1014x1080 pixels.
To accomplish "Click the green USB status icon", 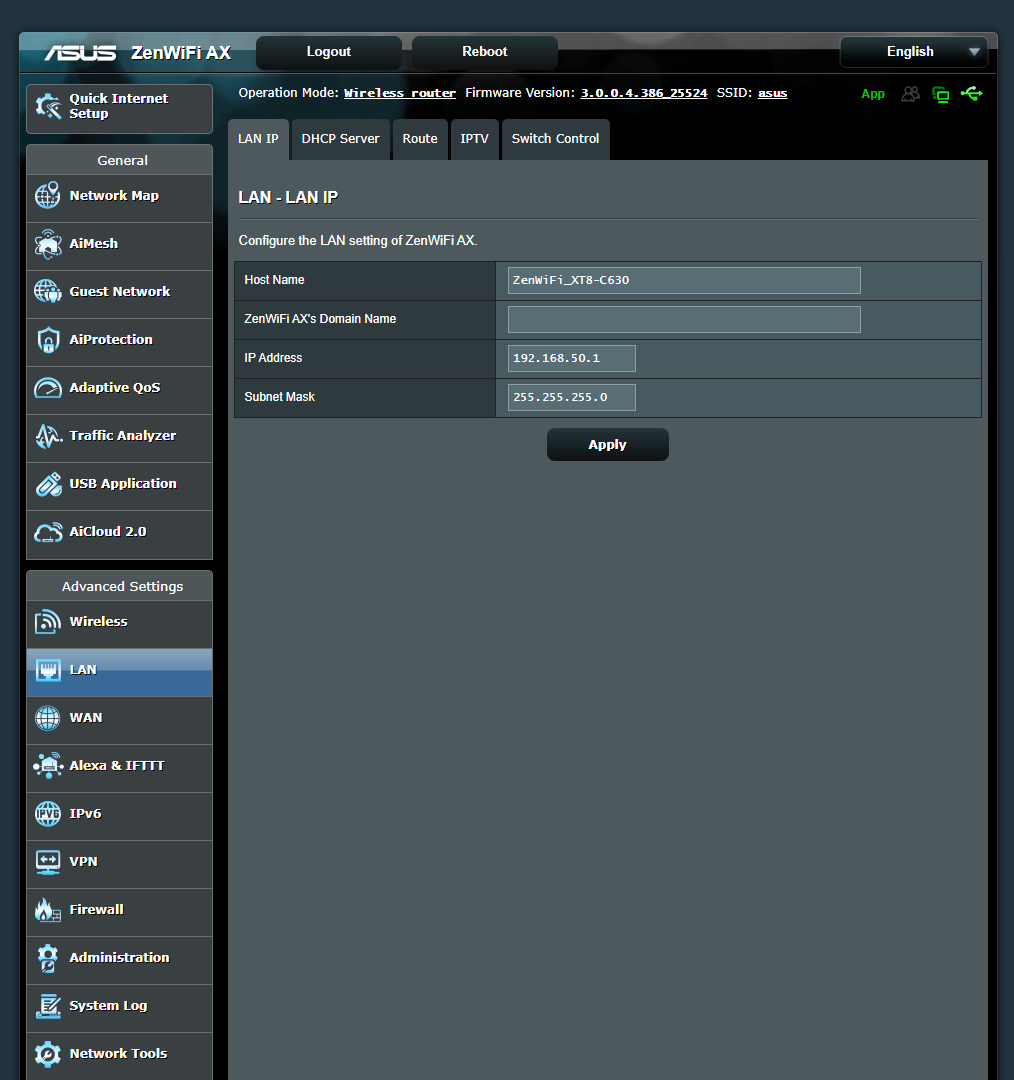I will (x=971, y=93).
